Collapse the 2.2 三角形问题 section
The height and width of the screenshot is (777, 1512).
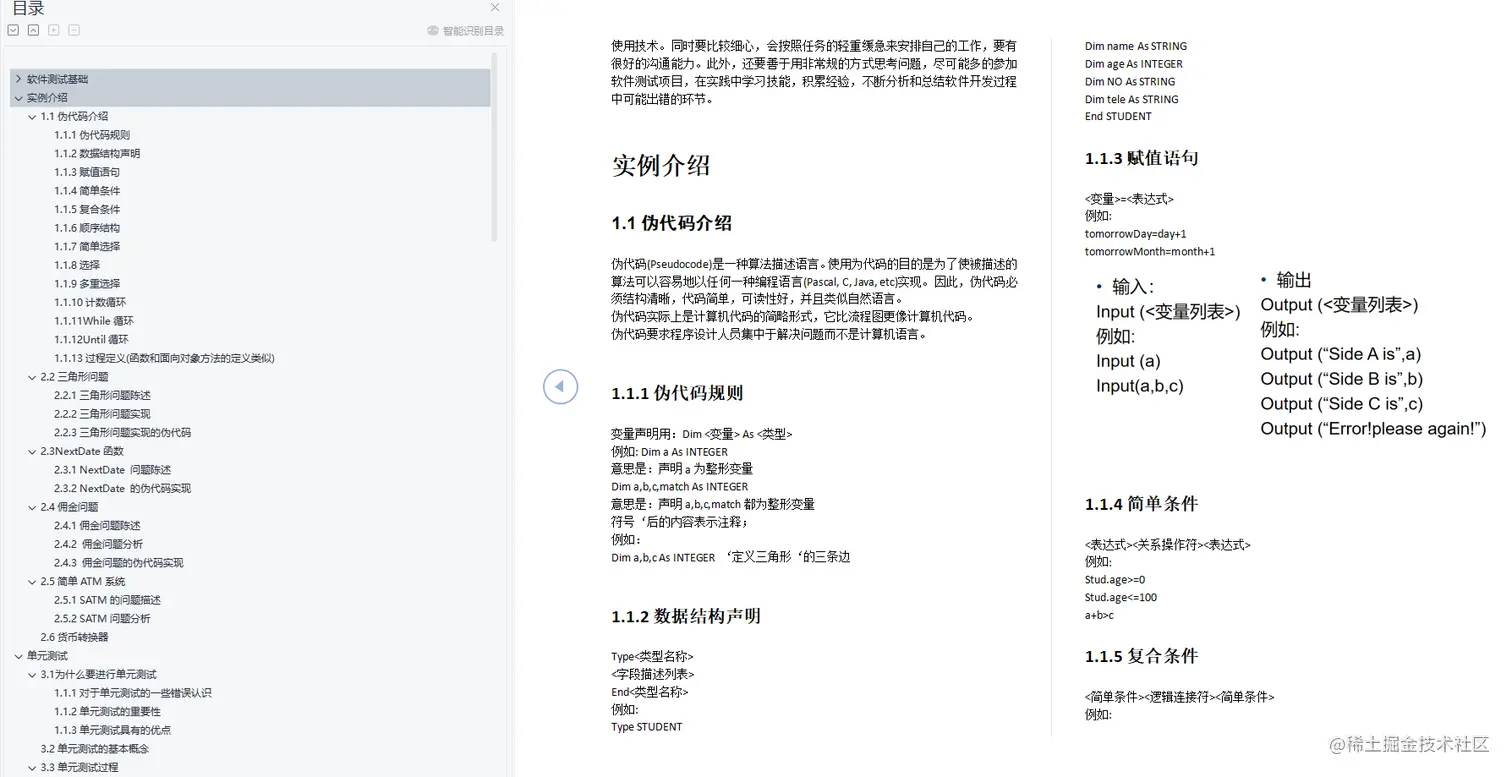[x=30, y=377]
